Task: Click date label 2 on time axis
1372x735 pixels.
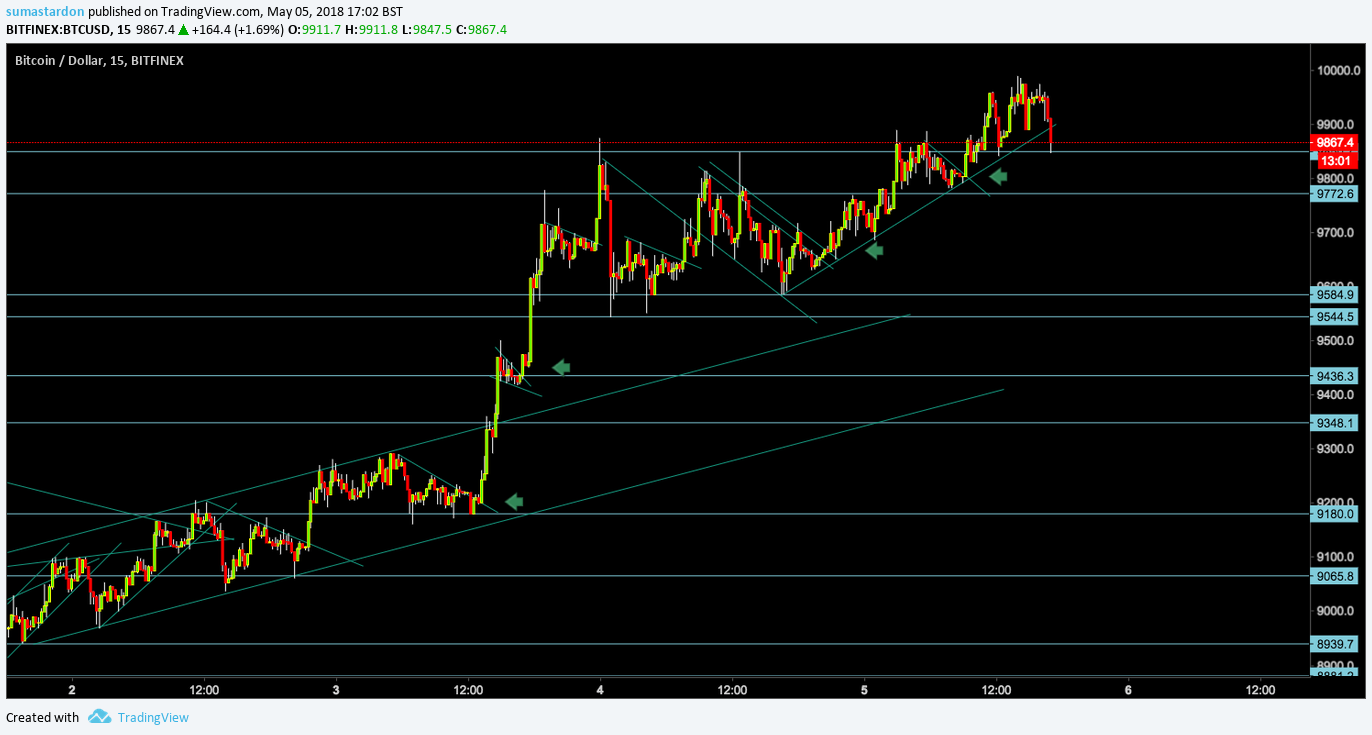Action: (72, 690)
